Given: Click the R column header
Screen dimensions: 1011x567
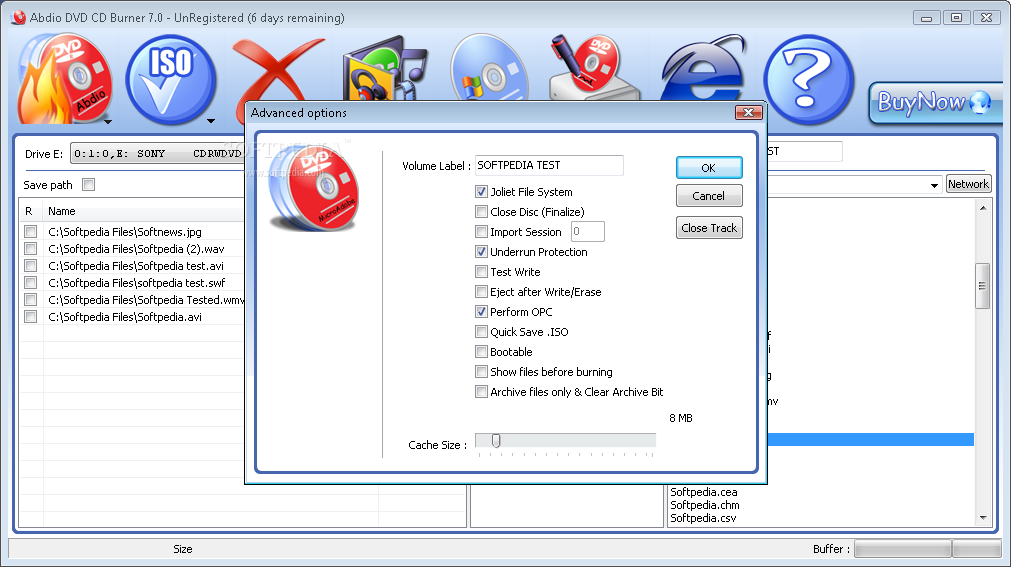Looking at the screenshot, I should (29, 211).
